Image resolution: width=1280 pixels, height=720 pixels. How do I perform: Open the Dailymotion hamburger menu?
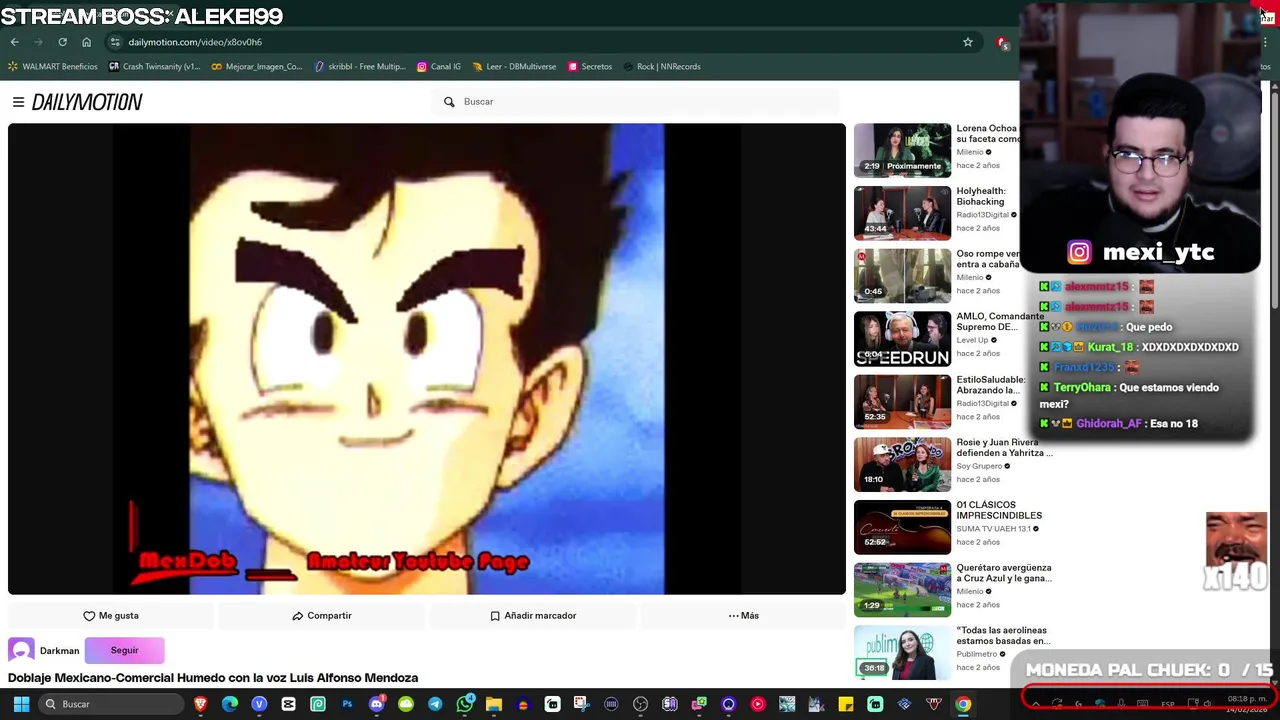pyautogui.click(x=18, y=102)
